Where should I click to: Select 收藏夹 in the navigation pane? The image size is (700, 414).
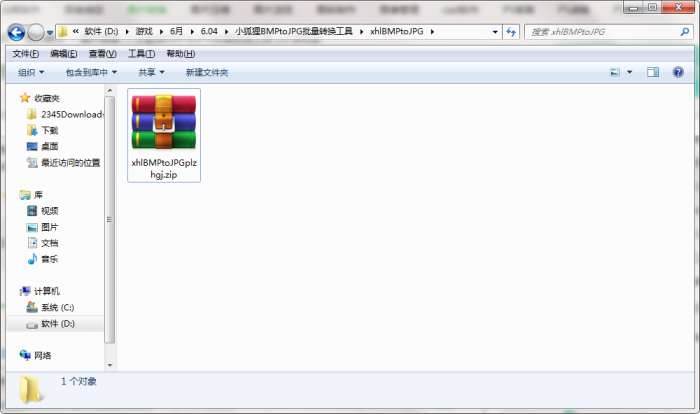(x=47, y=98)
